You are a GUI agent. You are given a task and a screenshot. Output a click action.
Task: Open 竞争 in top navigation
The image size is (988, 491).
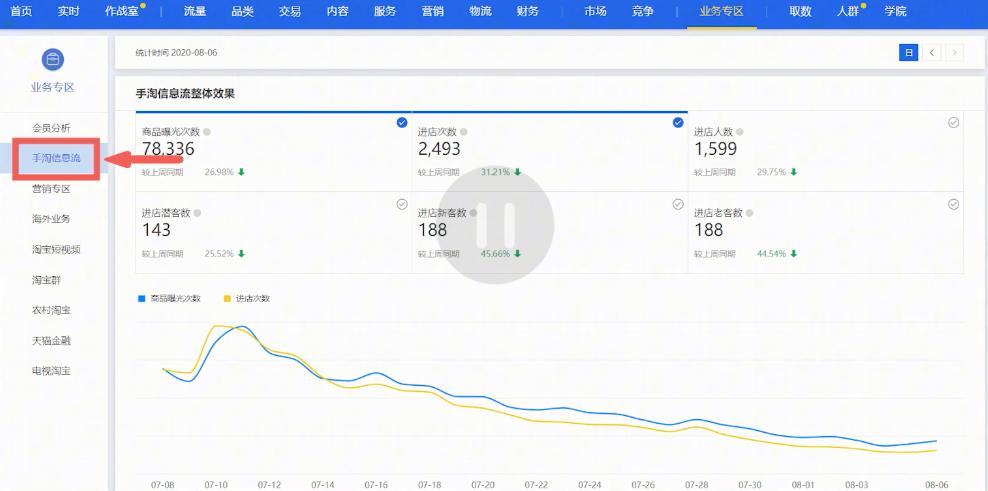[x=643, y=11]
